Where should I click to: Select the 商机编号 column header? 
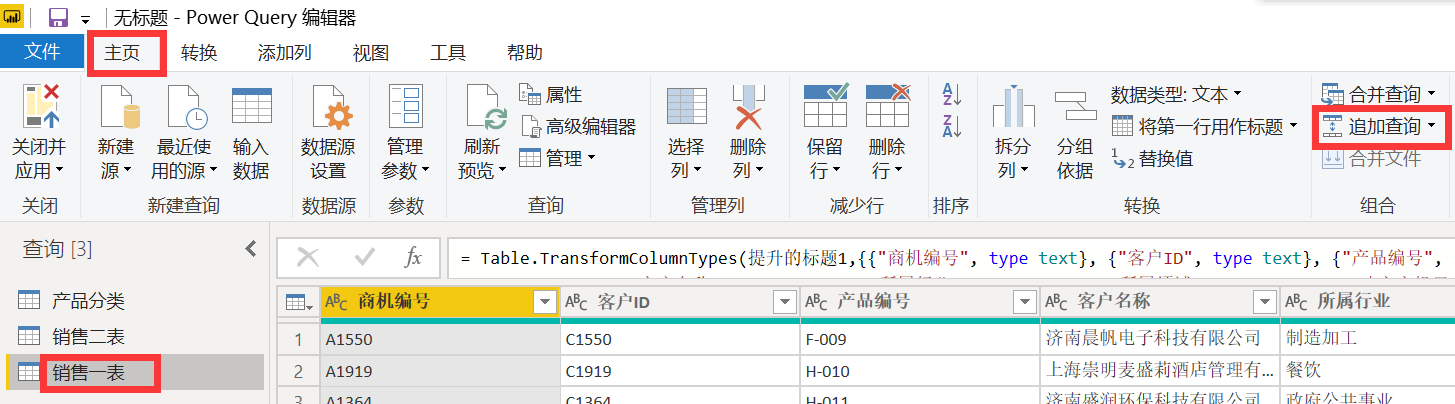click(440, 302)
